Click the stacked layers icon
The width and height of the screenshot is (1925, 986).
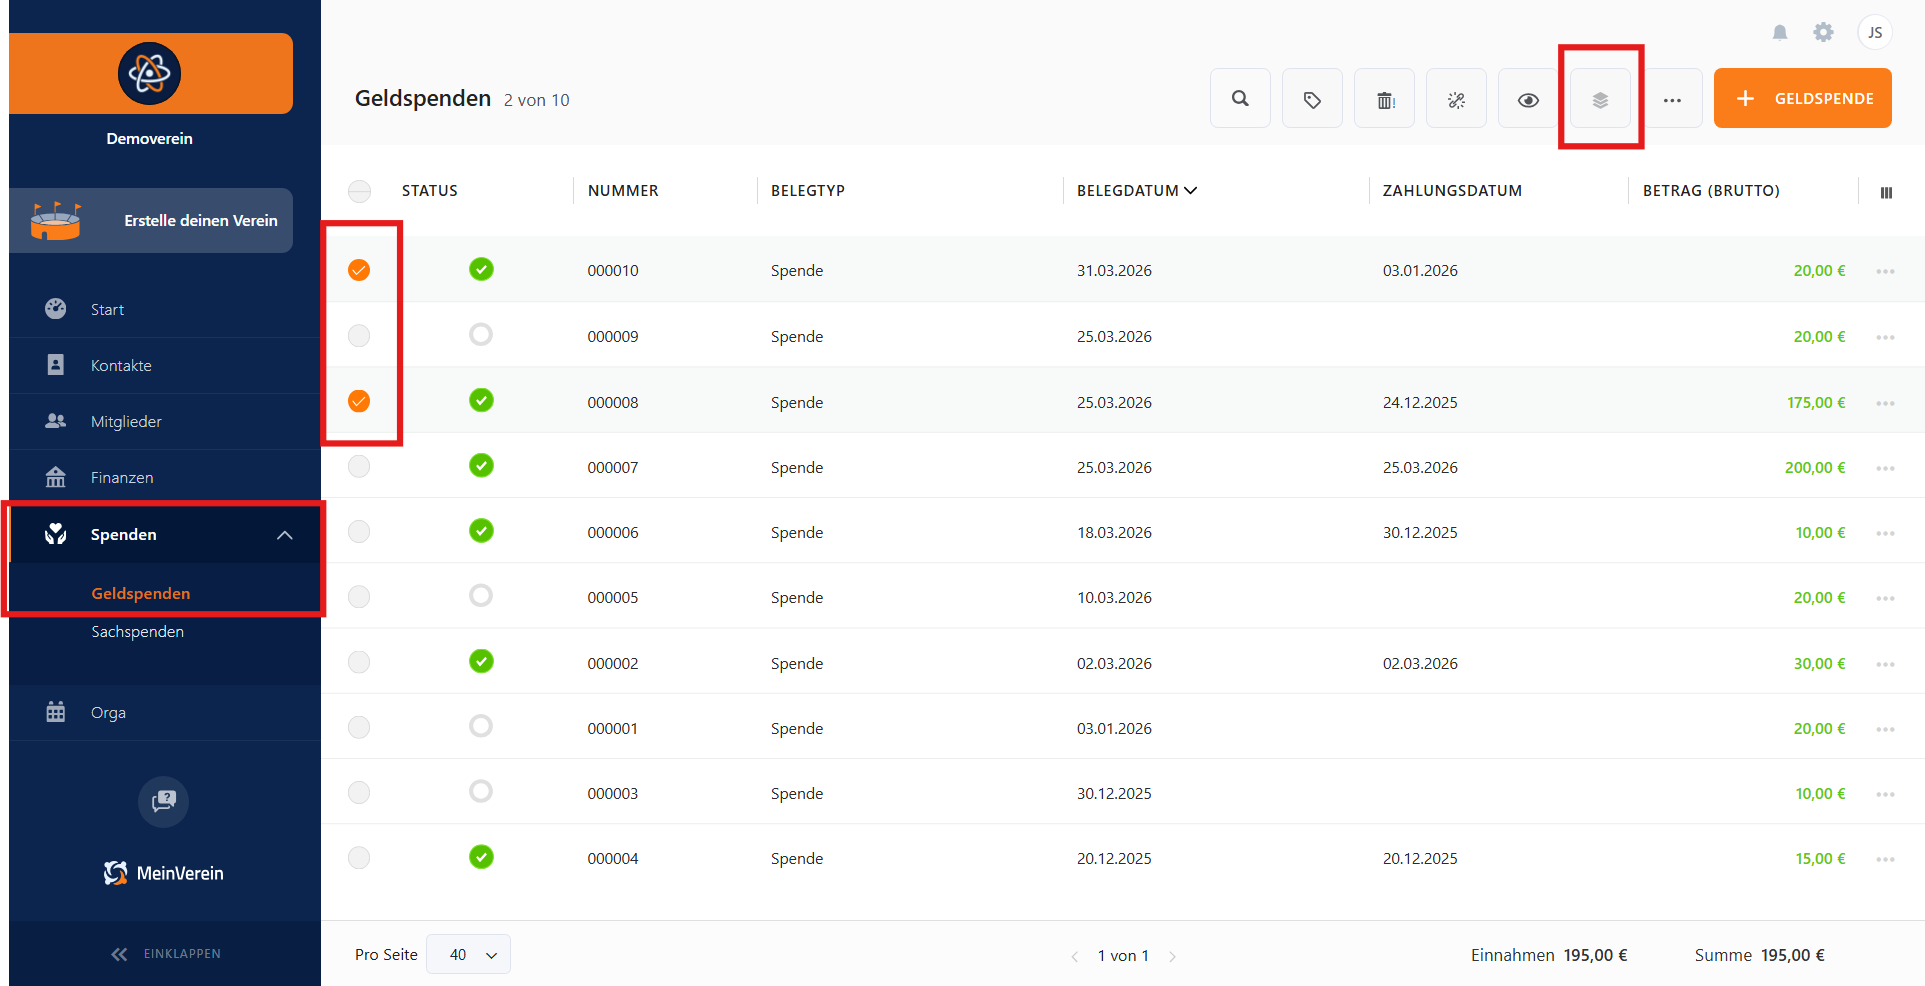point(1600,99)
